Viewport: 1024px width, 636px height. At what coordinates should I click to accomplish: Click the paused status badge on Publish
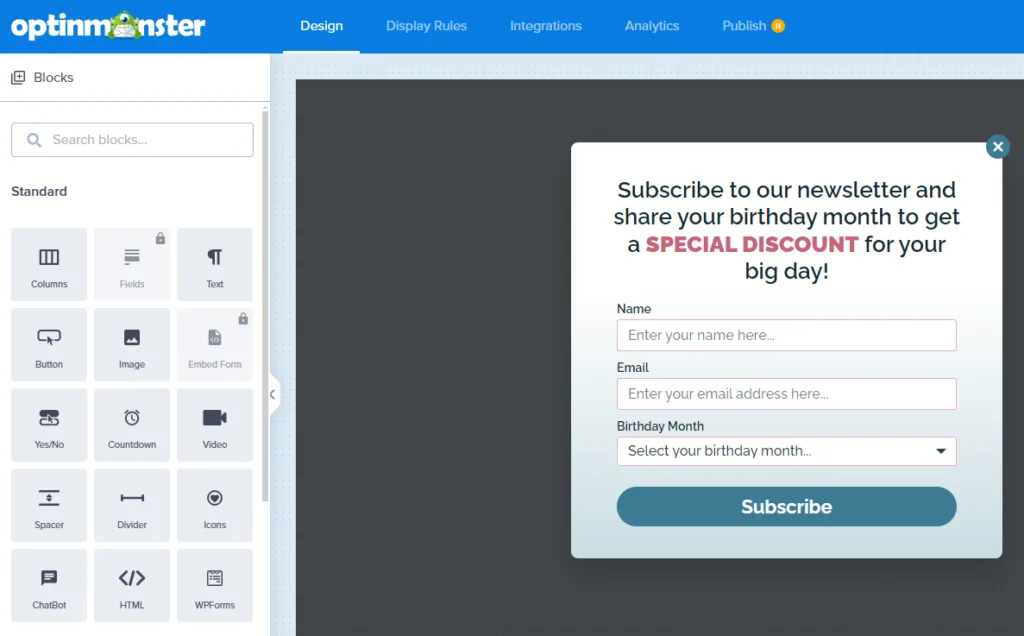click(x=778, y=26)
